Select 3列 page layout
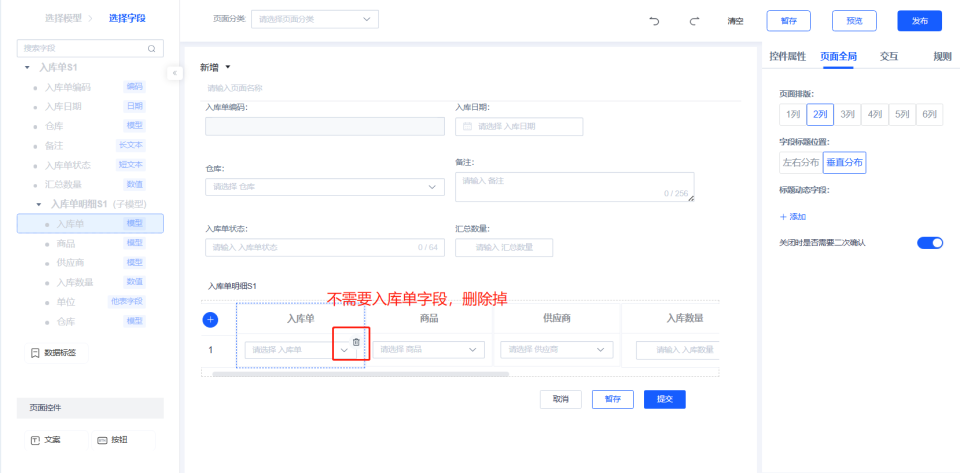 pos(847,114)
